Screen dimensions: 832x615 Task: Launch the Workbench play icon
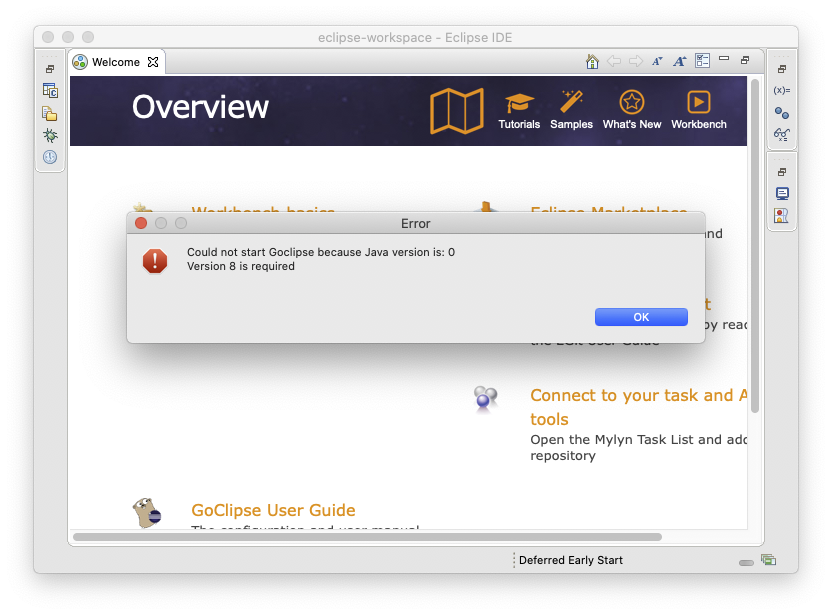698,102
